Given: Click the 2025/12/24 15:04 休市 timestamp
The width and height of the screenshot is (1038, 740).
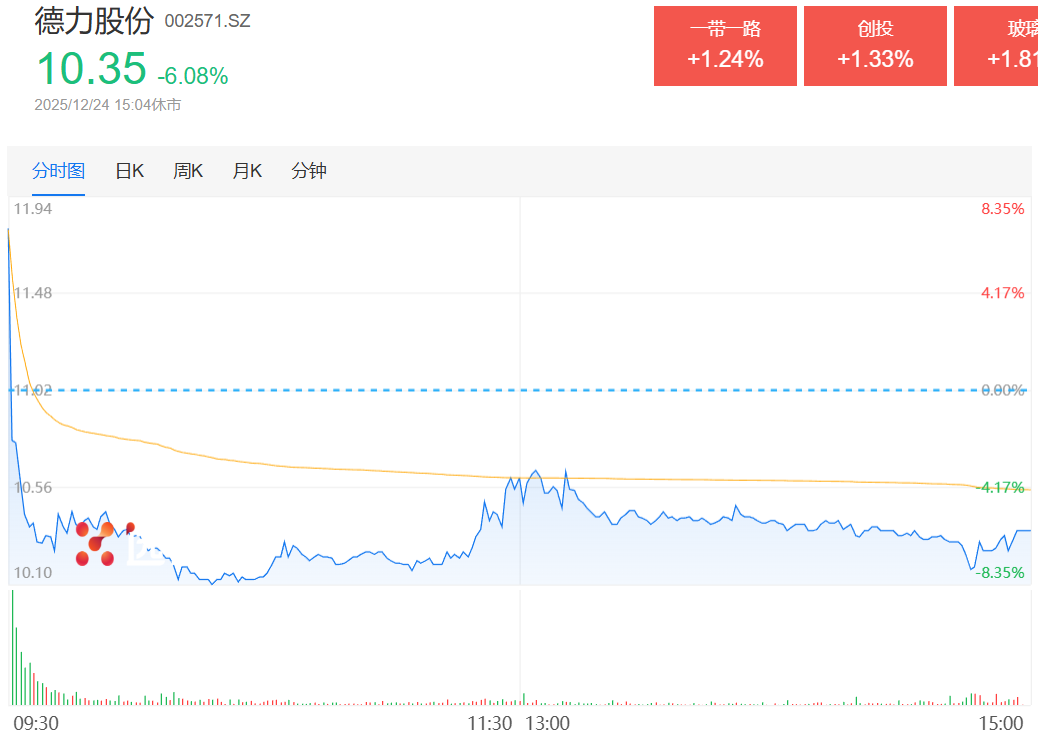Looking at the screenshot, I should coord(108,104).
